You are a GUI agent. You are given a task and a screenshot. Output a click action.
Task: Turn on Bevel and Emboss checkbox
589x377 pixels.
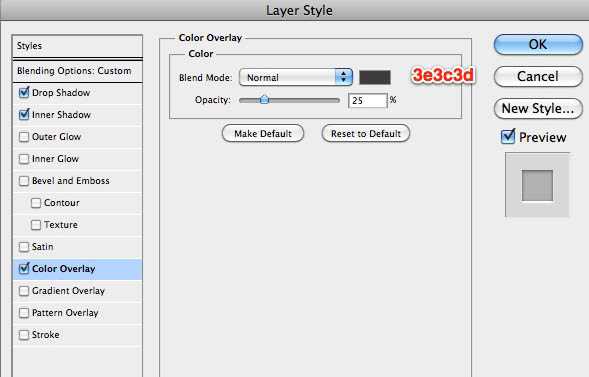tap(24, 181)
